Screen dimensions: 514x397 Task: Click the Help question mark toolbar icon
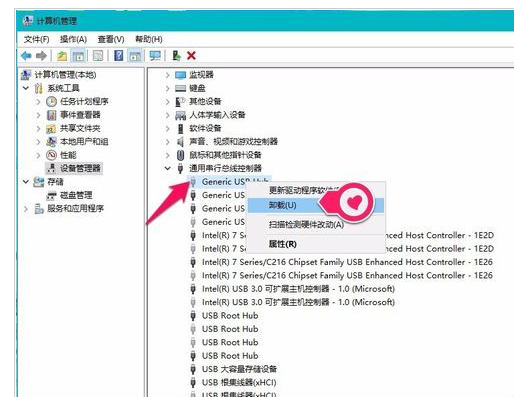(x=118, y=56)
